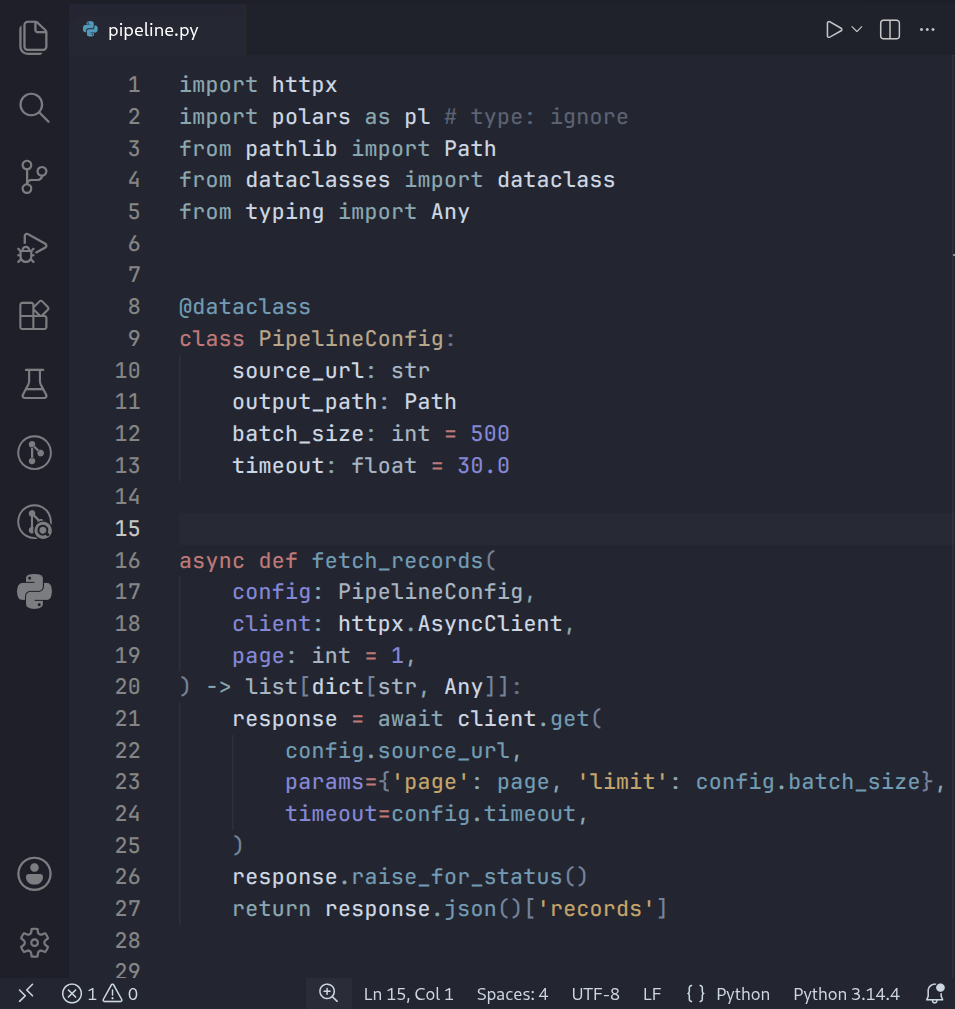Click line number 16 in the gutter
The width and height of the screenshot is (955, 1009).
(127, 560)
